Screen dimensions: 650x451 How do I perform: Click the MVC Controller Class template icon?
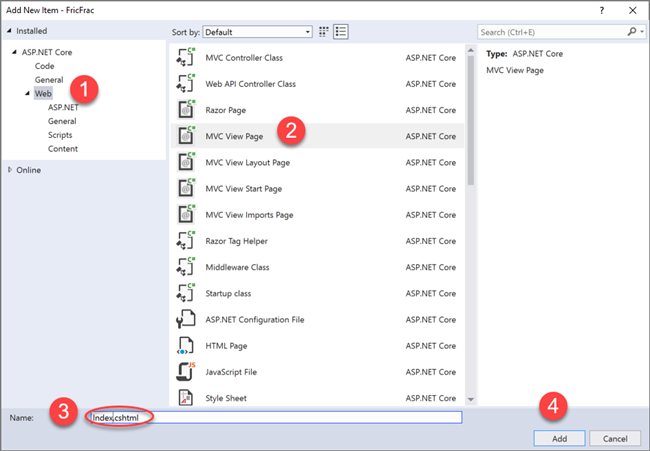(185, 57)
